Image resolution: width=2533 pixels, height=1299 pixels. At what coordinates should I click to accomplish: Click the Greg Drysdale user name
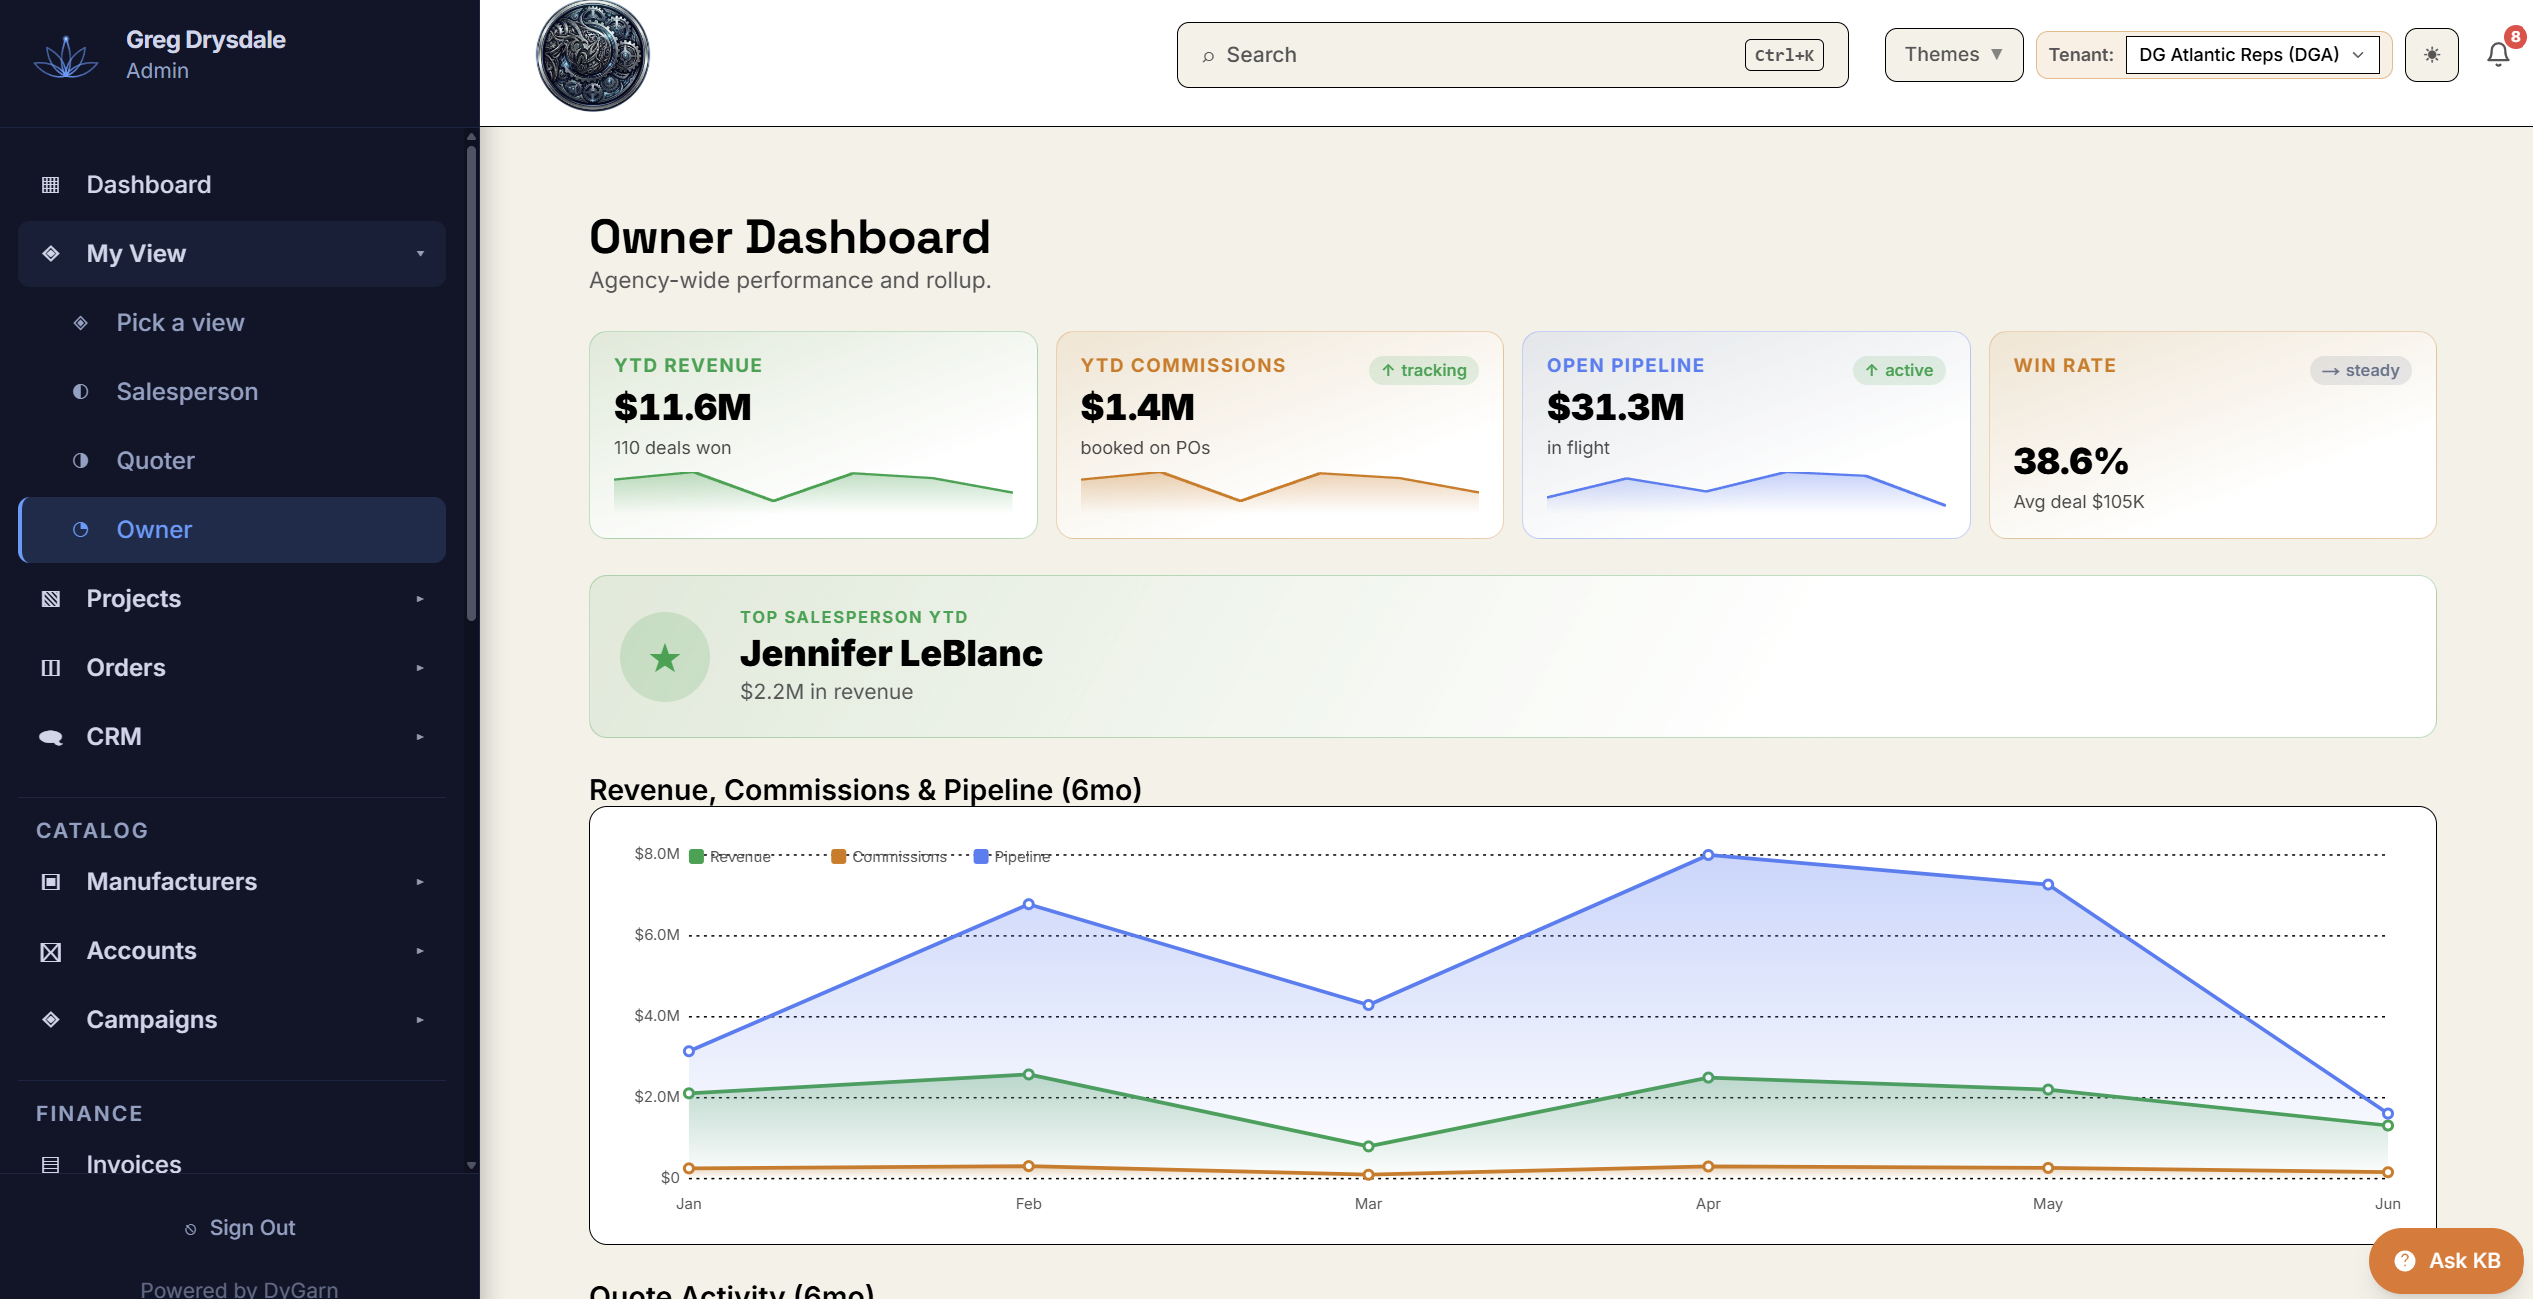[x=206, y=40]
